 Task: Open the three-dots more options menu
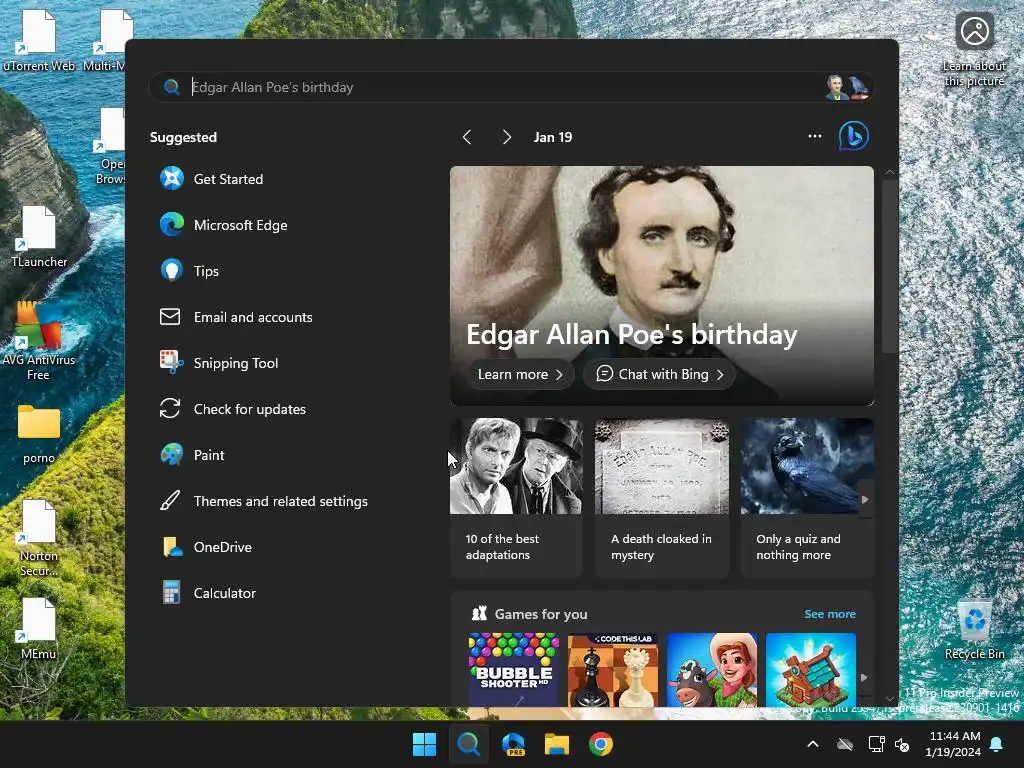[814, 136]
